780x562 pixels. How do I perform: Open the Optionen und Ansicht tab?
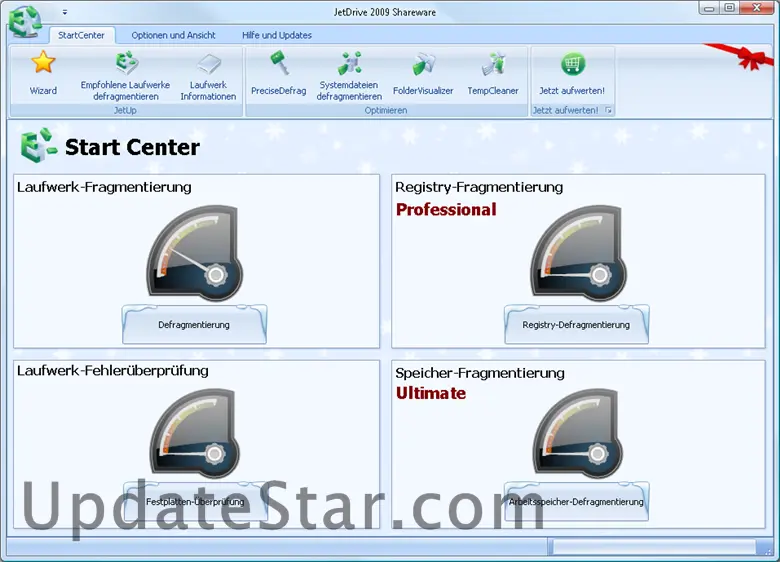coord(173,35)
